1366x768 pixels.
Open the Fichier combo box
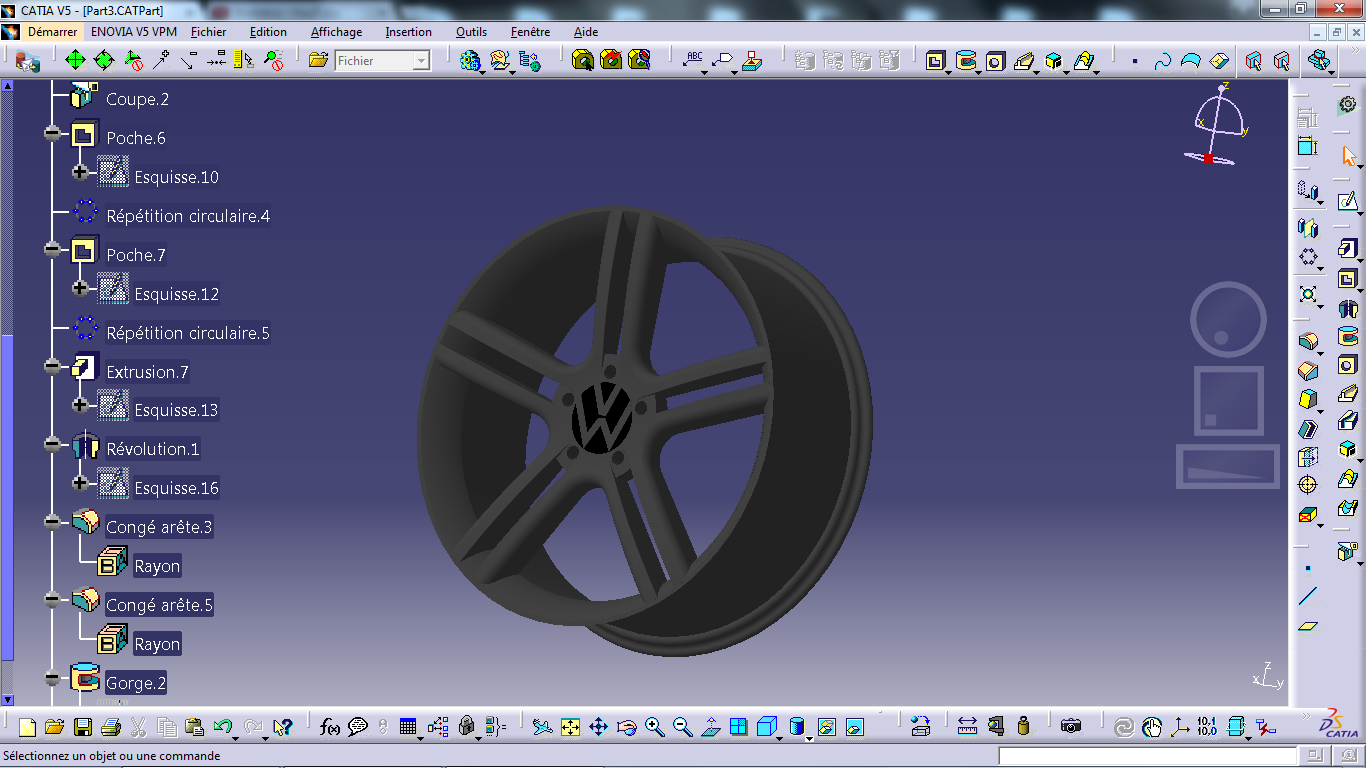click(382, 61)
